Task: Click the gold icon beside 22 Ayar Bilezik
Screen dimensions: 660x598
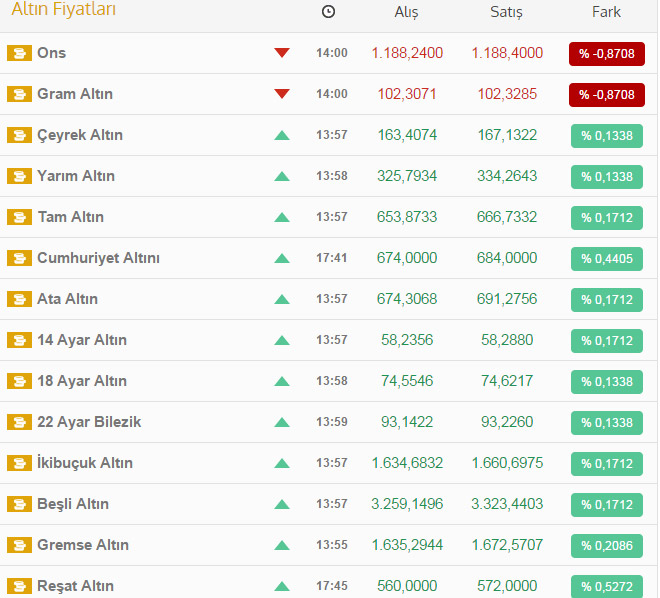Action: coord(19,423)
